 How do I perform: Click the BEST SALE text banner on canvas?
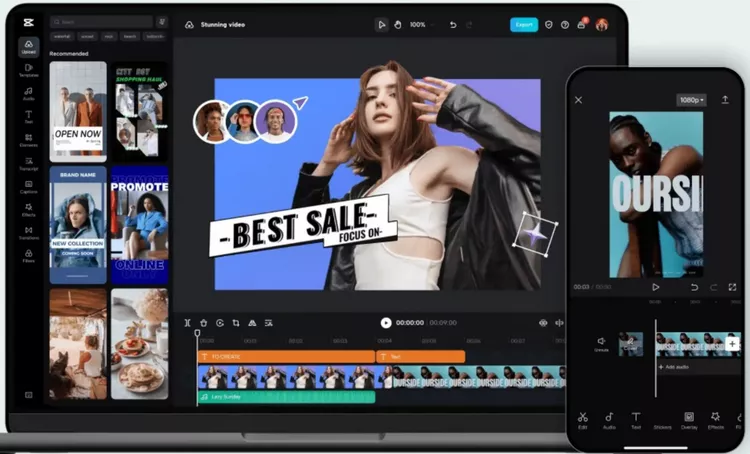(302, 226)
